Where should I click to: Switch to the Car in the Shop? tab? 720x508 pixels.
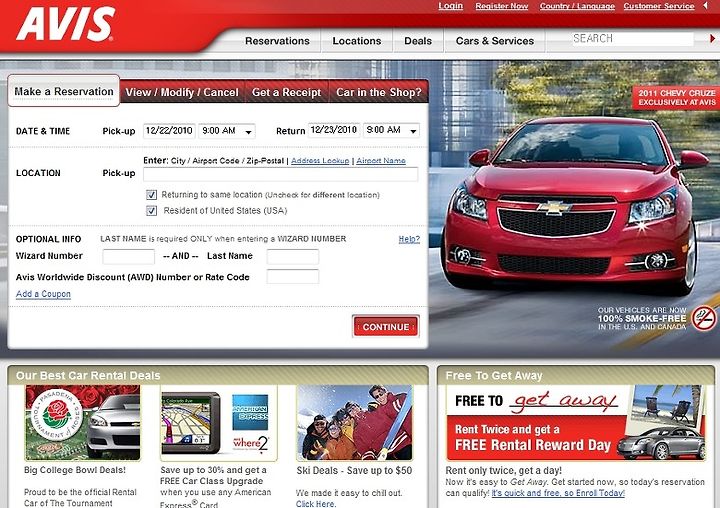coord(378,92)
